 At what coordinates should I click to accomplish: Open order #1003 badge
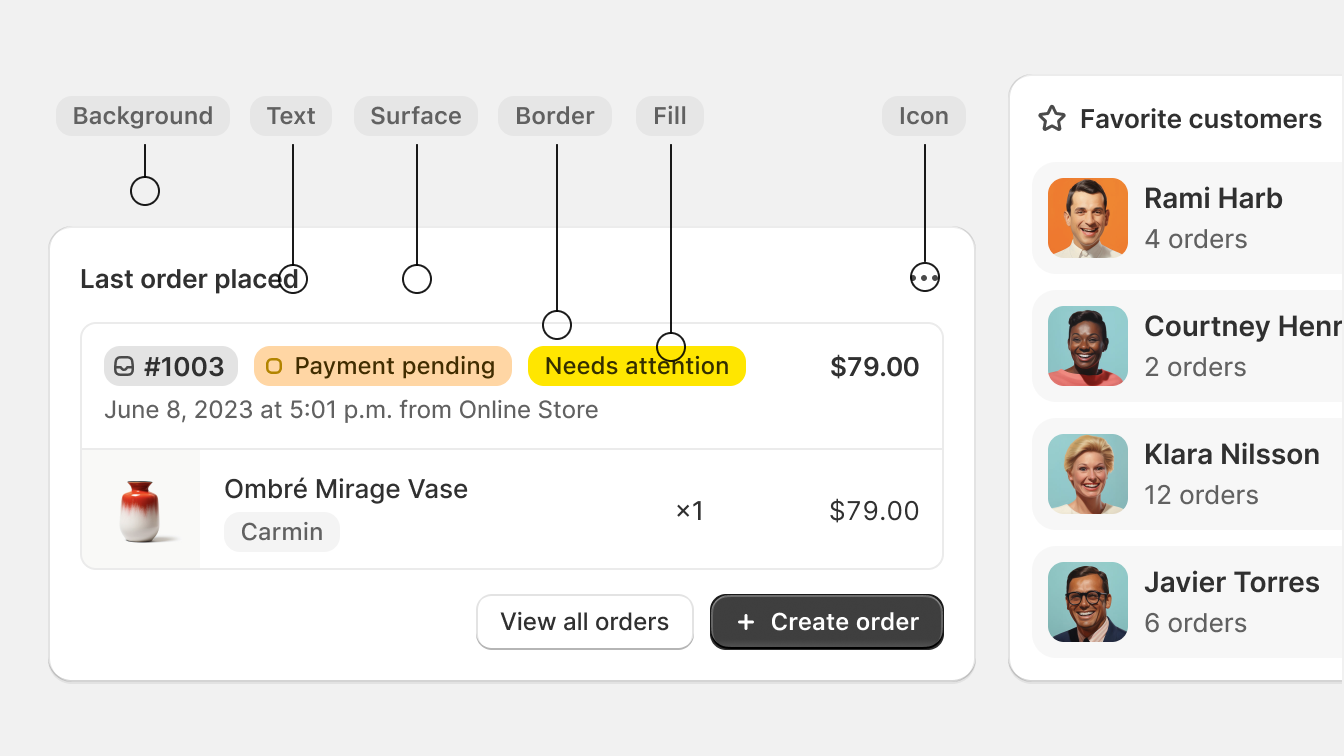pos(171,366)
